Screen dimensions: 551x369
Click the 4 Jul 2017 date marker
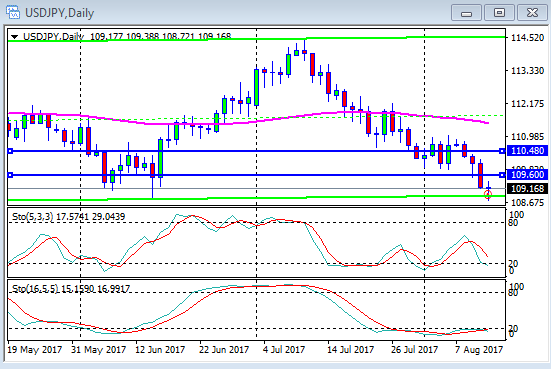pyautogui.click(x=284, y=350)
